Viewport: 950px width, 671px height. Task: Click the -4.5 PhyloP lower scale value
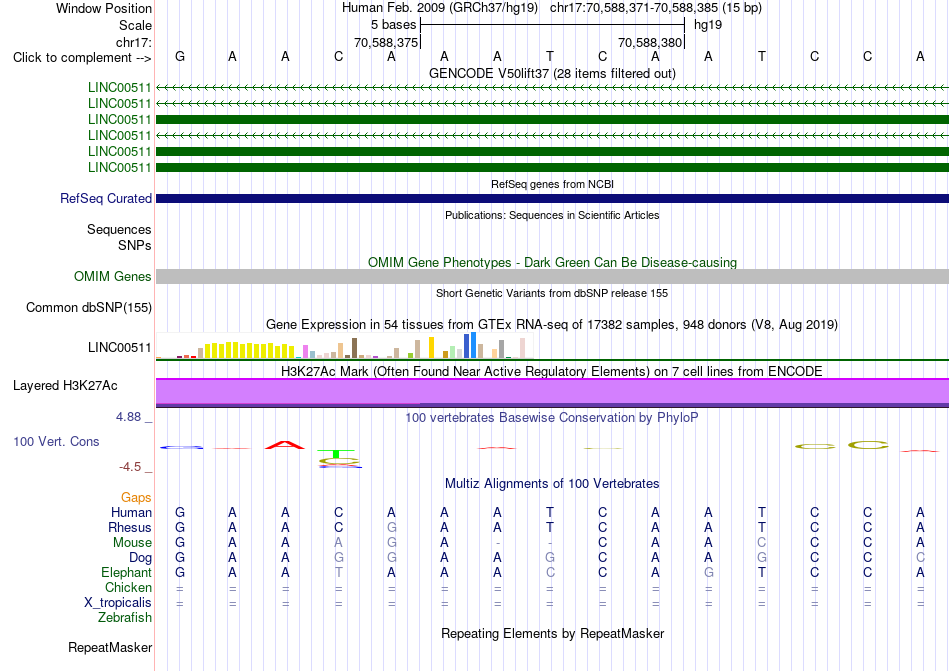tap(130, 467)
